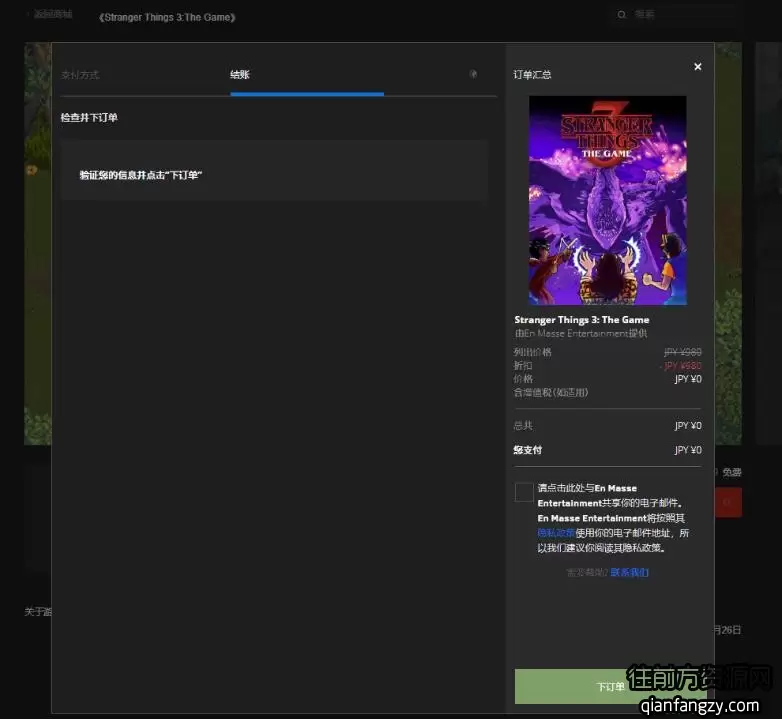This screenshot has width=782, height=719.
Task: Click the 验证您的信息并点击"下订单" message
Action: (x=141, y=175)
